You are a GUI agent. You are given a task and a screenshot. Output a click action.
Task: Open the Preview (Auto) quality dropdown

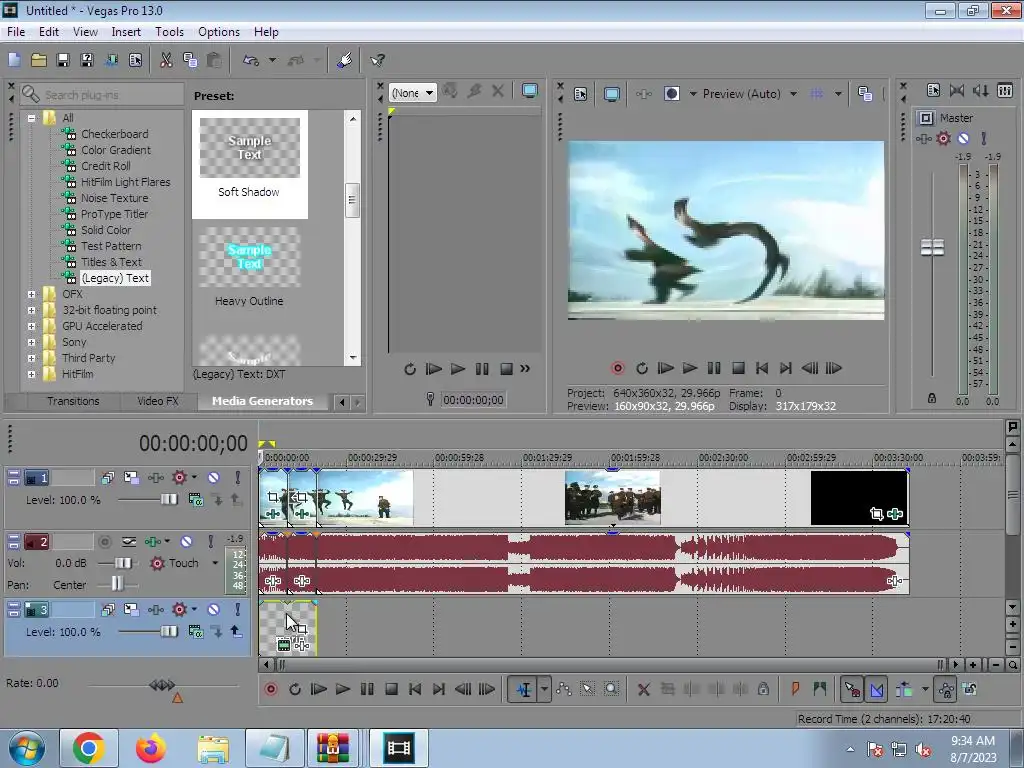pos(793,94)
